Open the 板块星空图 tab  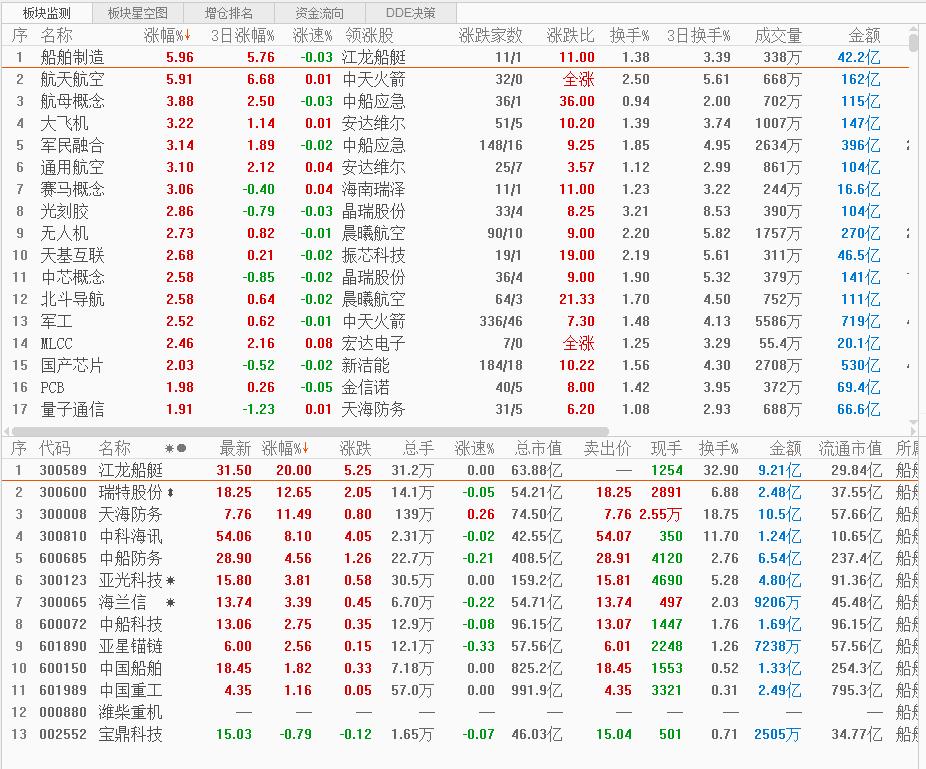pyautogui.click(x=138, y=13)
